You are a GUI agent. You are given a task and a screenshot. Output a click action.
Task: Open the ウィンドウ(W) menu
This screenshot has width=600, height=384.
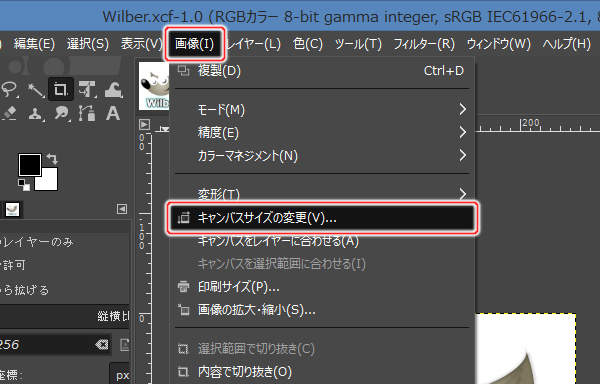click(498, 44)
